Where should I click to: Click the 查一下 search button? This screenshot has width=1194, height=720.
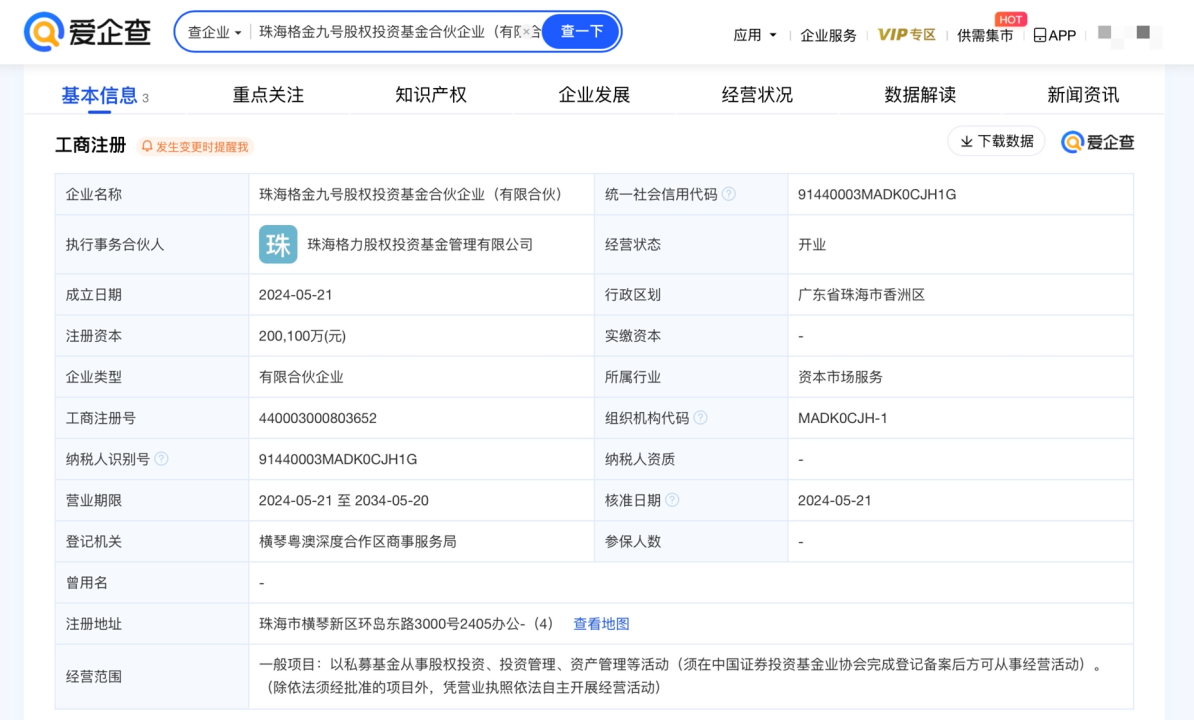[582, 32]
